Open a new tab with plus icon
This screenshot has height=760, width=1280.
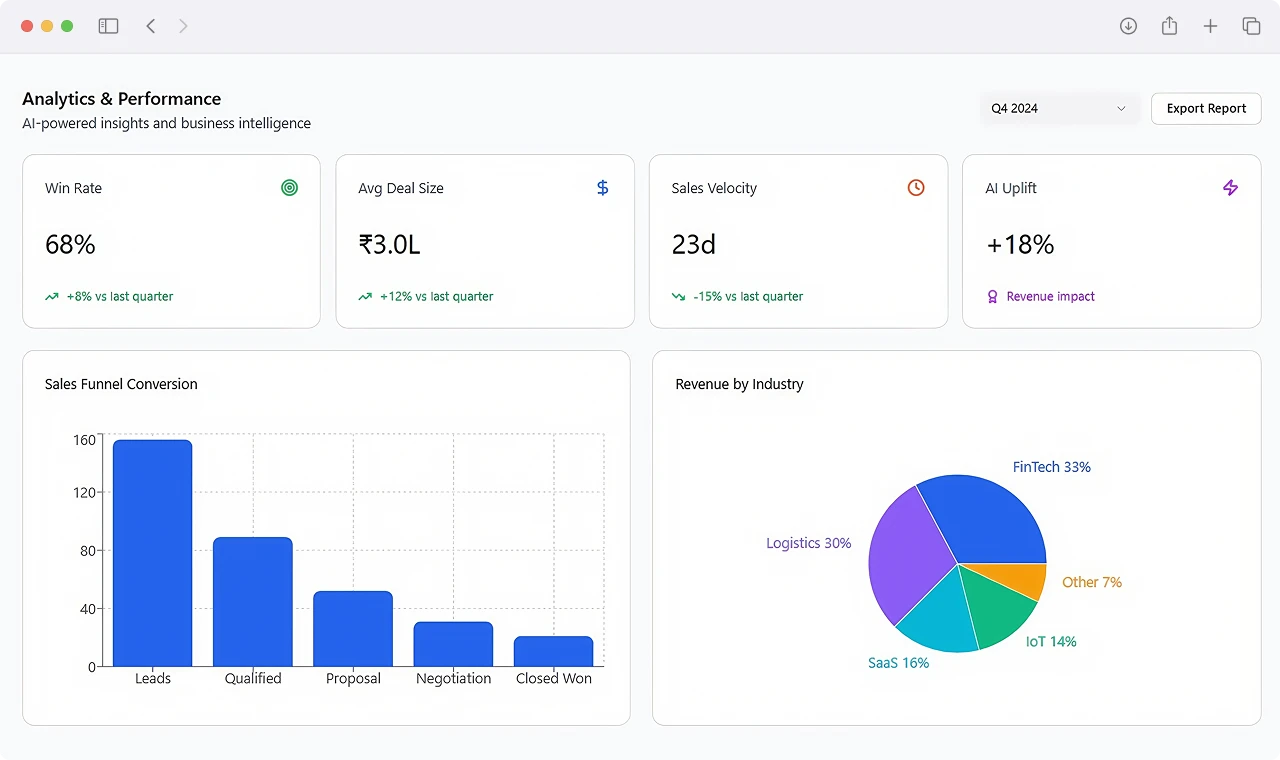click(x=1210, y=26)
